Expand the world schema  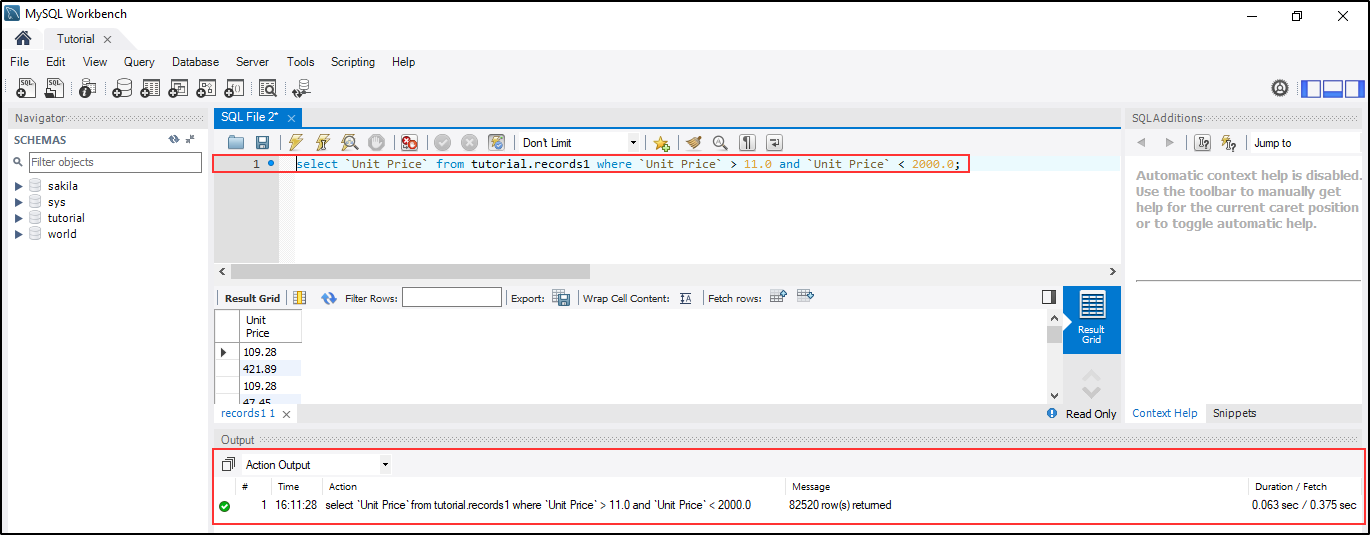pos(18,234)
